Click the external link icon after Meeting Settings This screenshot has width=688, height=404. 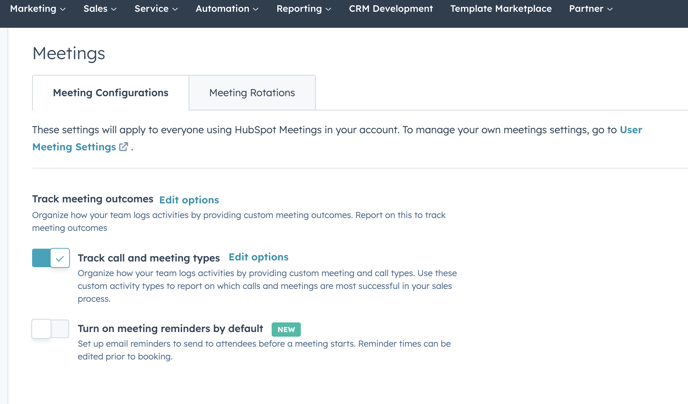(x=124, y=147)
